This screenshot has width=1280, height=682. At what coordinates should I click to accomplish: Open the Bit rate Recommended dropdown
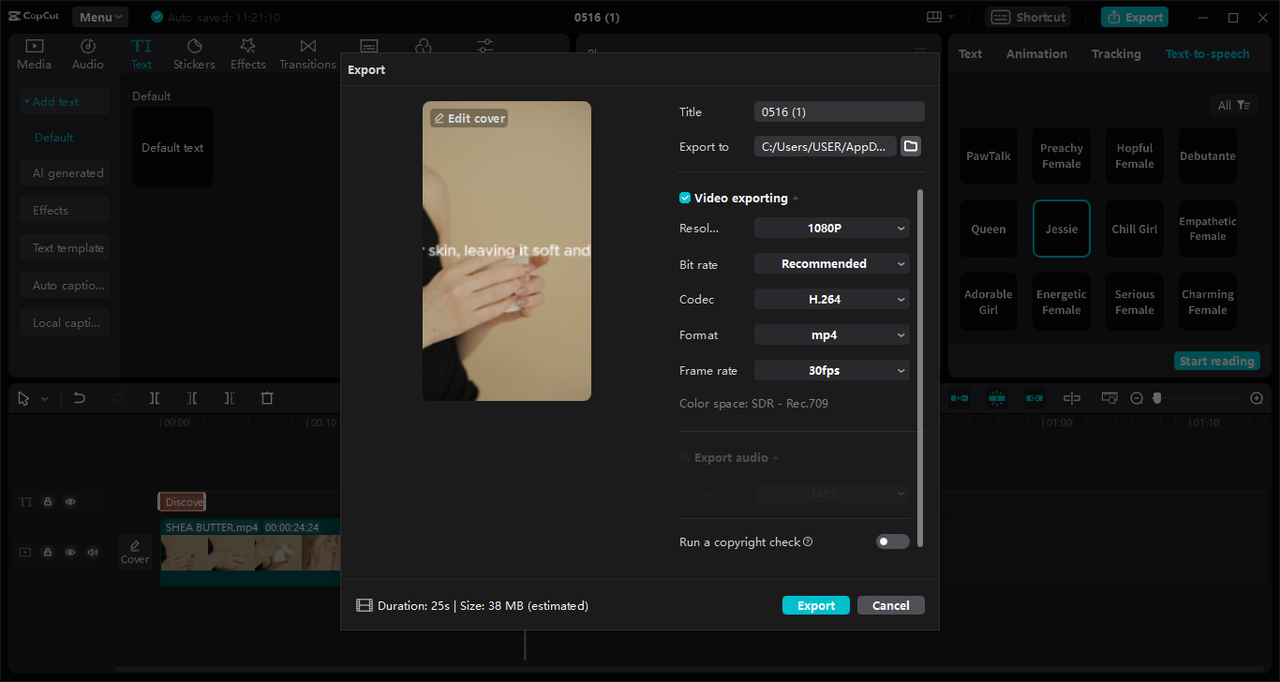pos(832,264)
